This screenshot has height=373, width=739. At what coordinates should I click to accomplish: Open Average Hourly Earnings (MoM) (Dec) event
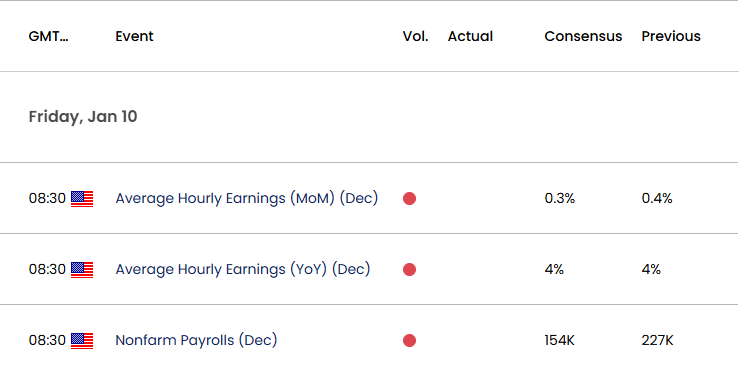coord(246,199)
